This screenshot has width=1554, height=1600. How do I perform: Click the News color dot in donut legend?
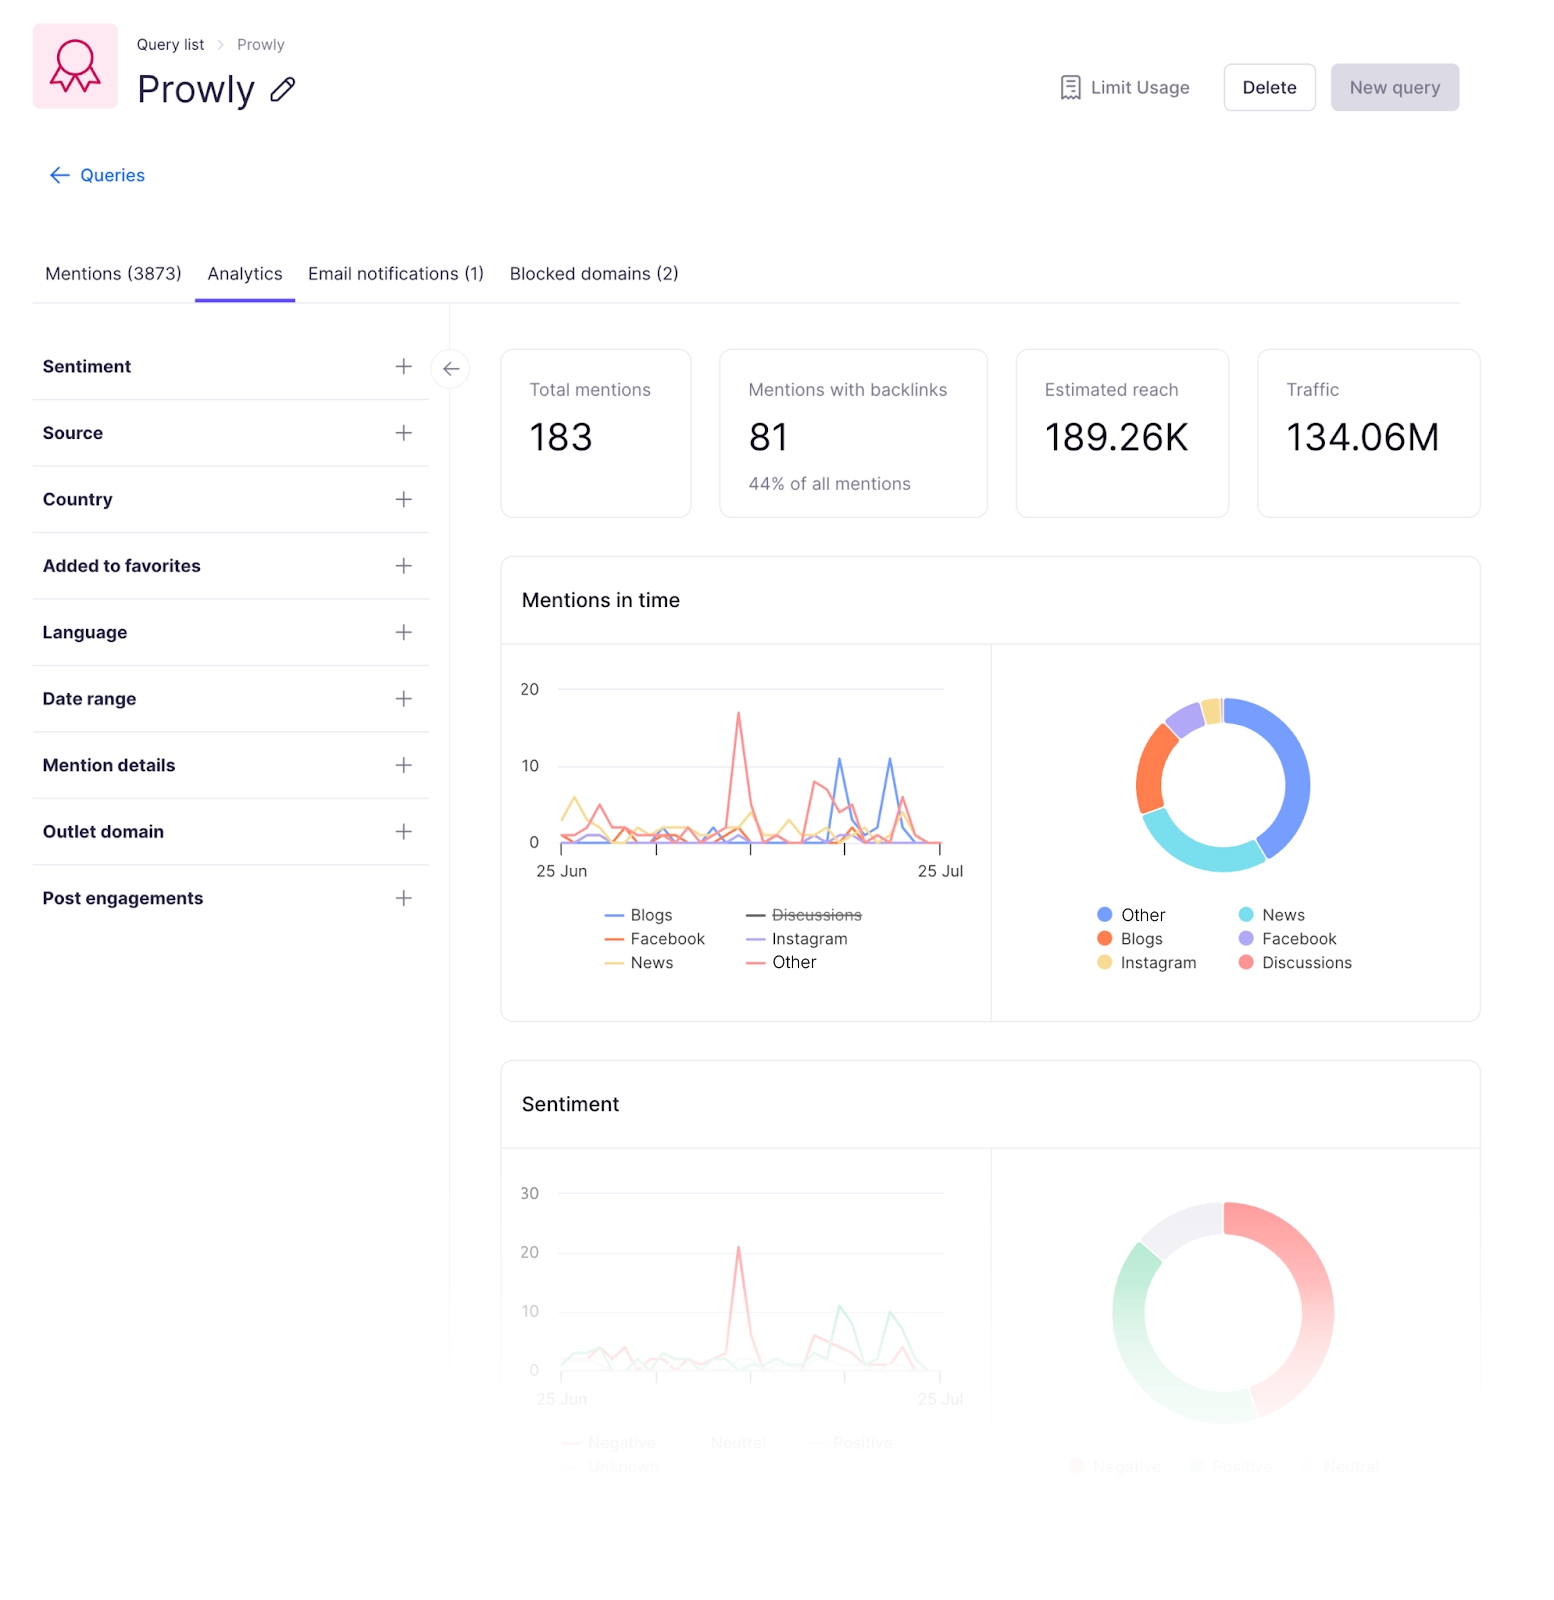pyautogui.click(x=1246, y=915)
